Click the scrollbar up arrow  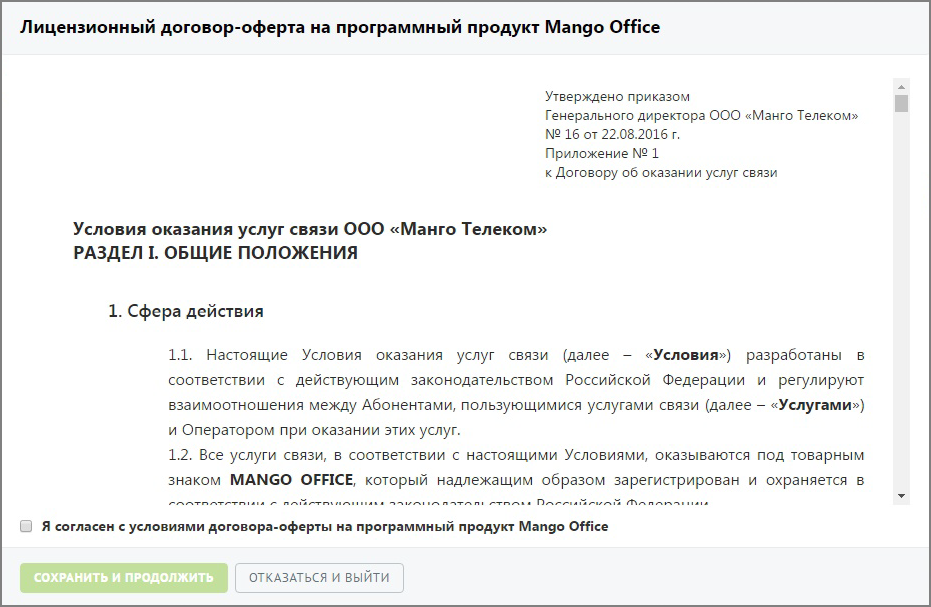pyautogui.click(x=901, y=87)
